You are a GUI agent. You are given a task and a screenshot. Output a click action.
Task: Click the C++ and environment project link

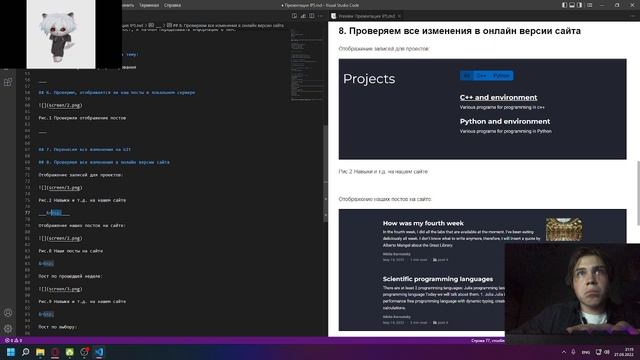pyautogui.click(x=498, y=97)
